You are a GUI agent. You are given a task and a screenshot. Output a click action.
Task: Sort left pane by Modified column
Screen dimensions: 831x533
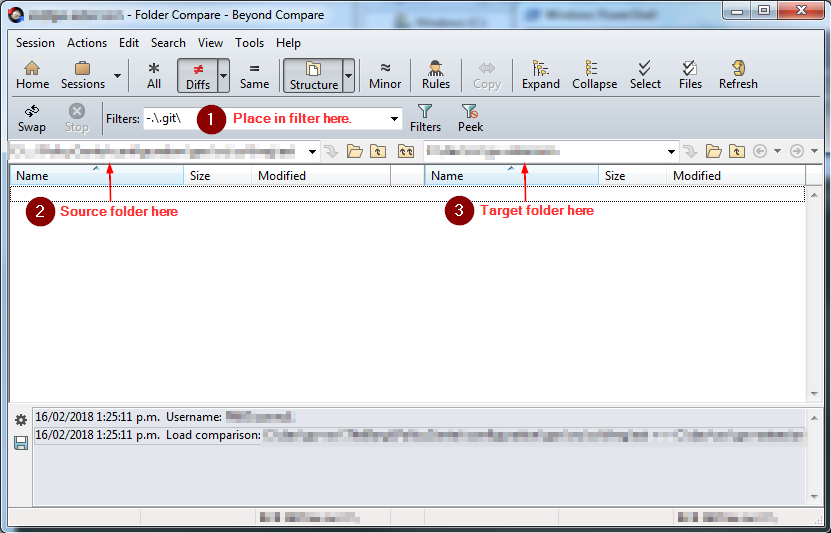pos(321,175)
